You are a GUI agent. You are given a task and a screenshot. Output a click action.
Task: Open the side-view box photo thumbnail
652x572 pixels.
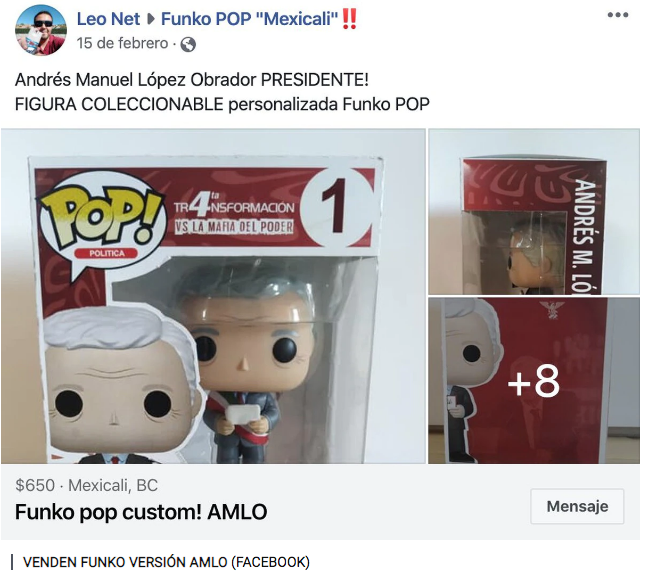[x=534, y=212]
